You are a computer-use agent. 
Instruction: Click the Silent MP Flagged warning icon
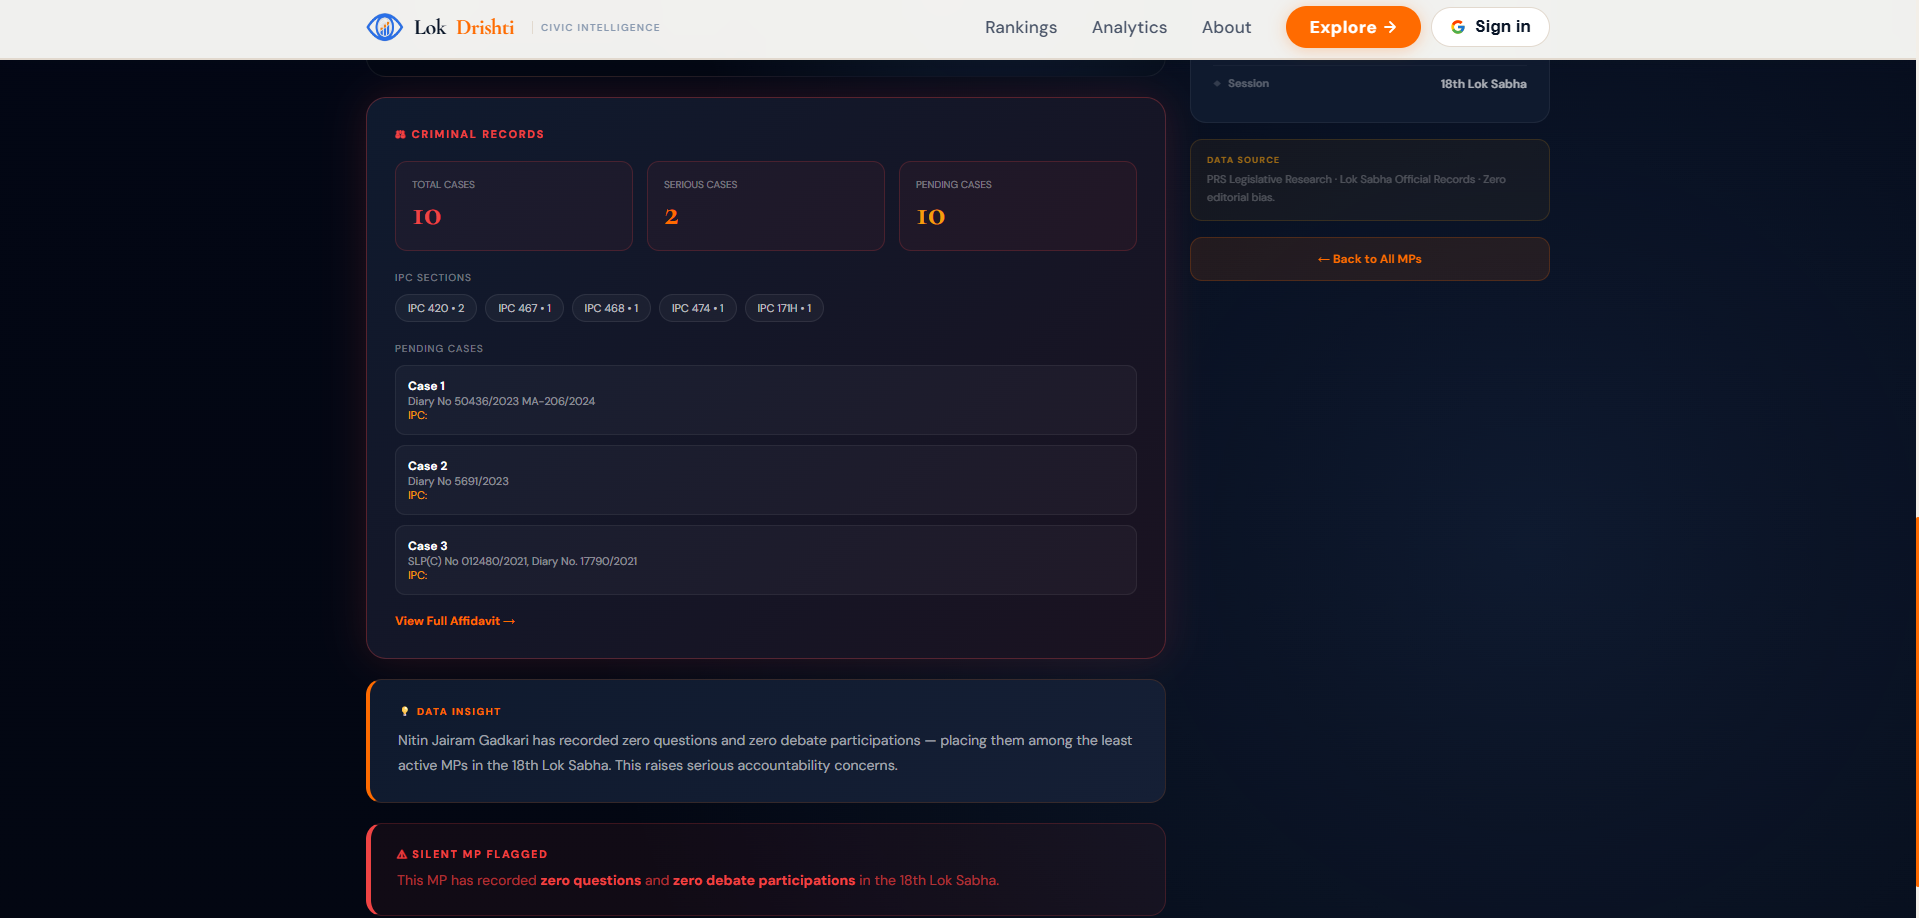(402, 854)
